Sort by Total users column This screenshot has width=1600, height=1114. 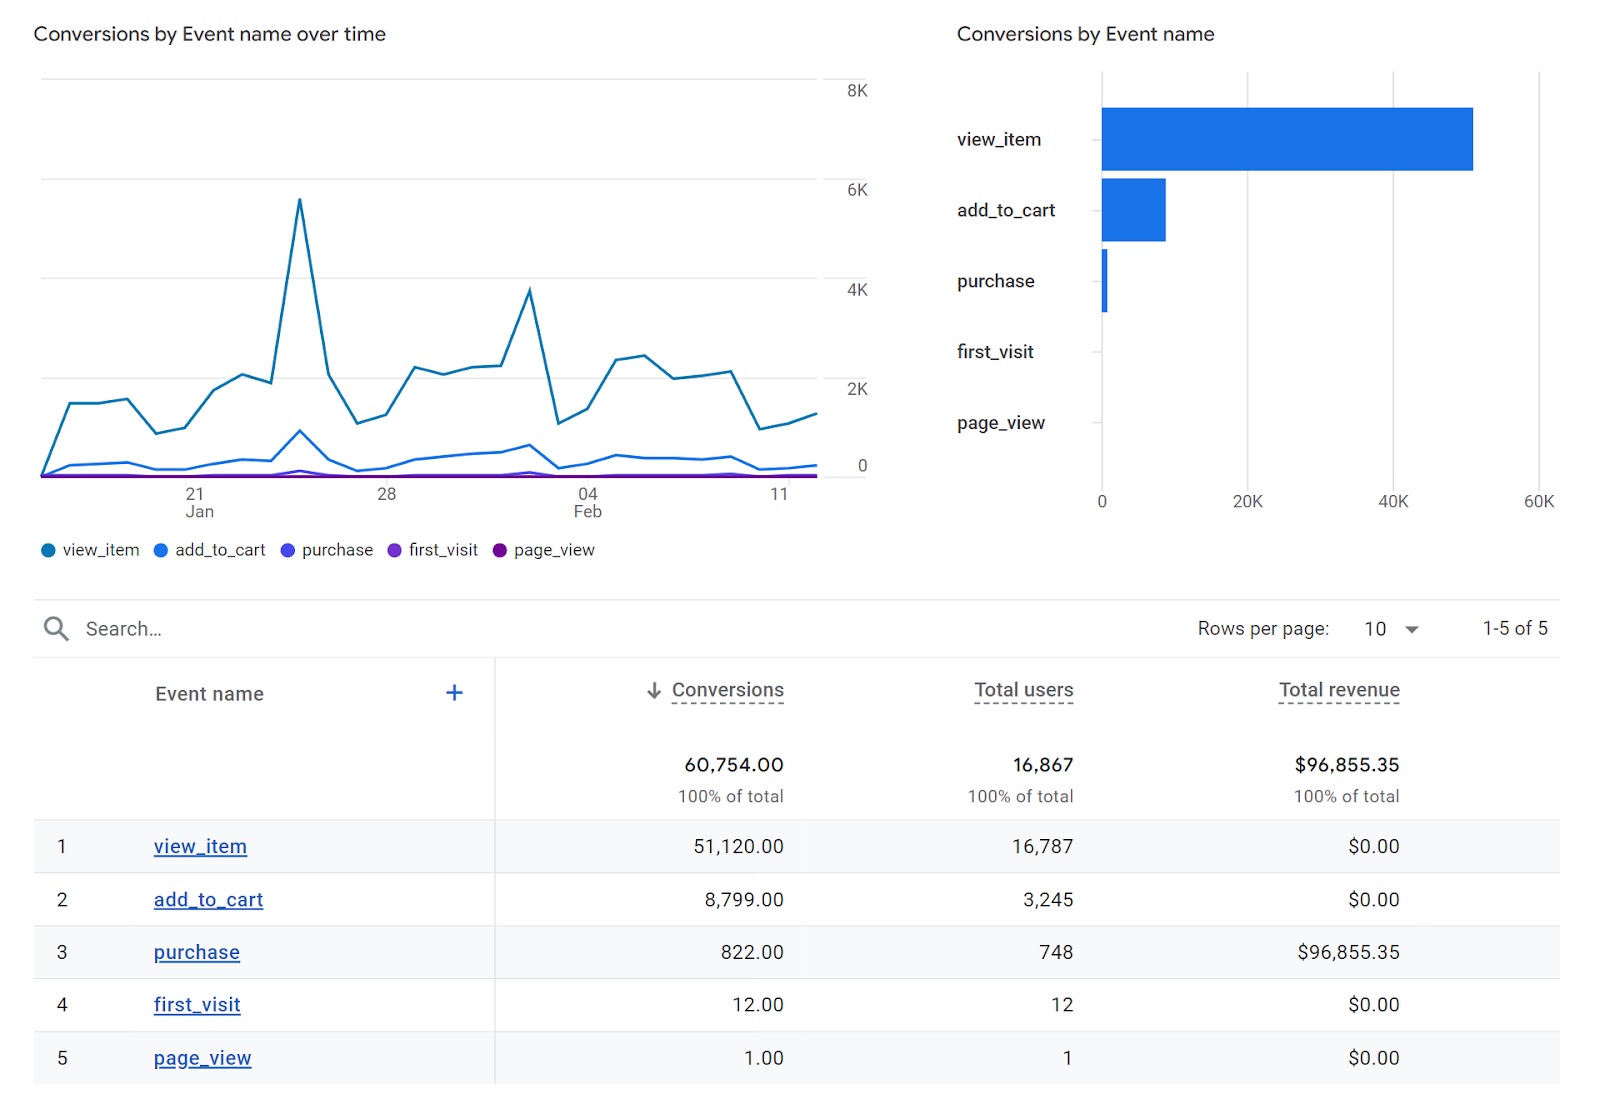click(1024, 690)
